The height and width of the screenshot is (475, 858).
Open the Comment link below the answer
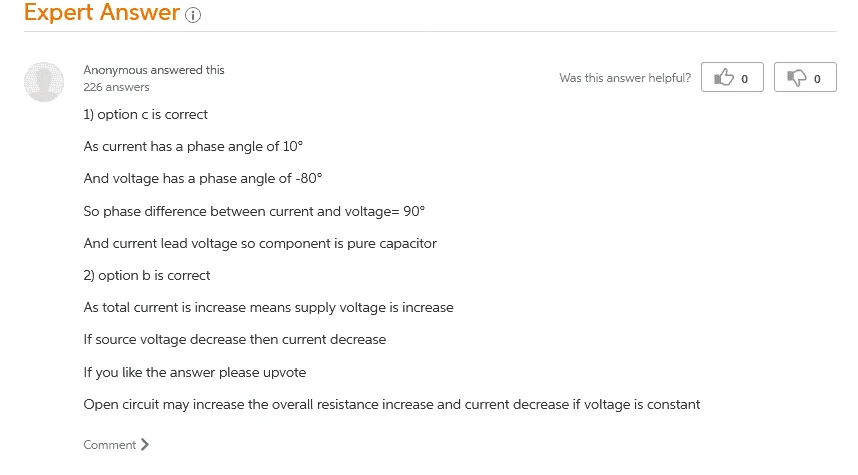109,445
